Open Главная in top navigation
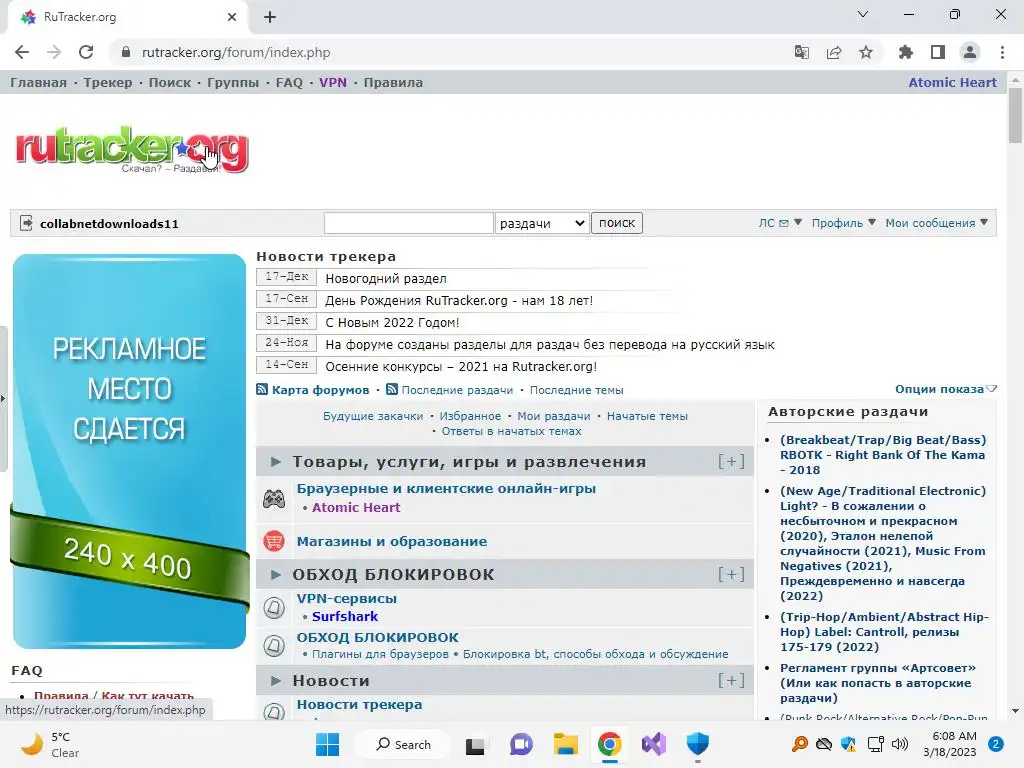 (39, 83)
